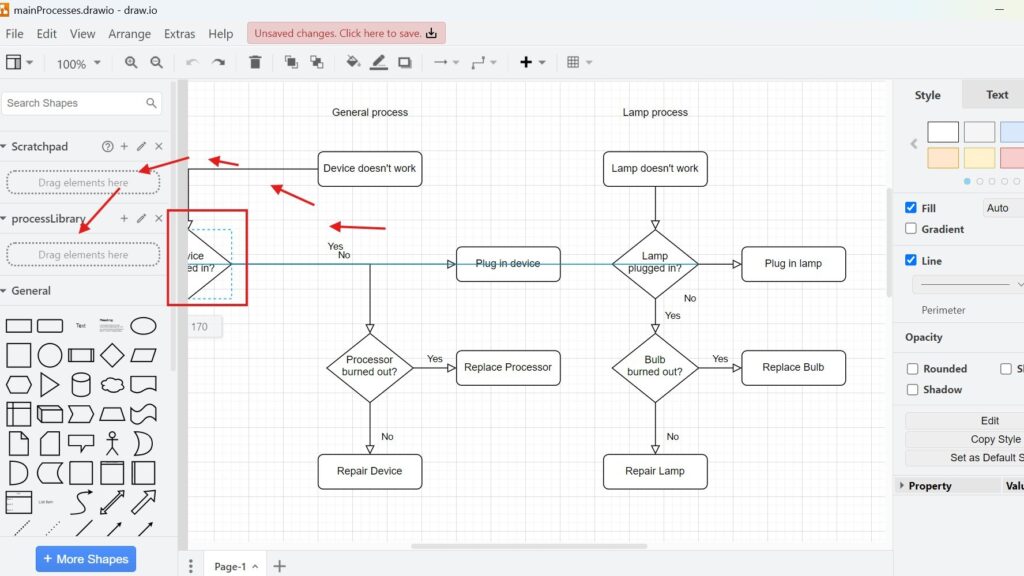Disable the Fill checkbox
The image size is (1024, 576).
point(911,207)
